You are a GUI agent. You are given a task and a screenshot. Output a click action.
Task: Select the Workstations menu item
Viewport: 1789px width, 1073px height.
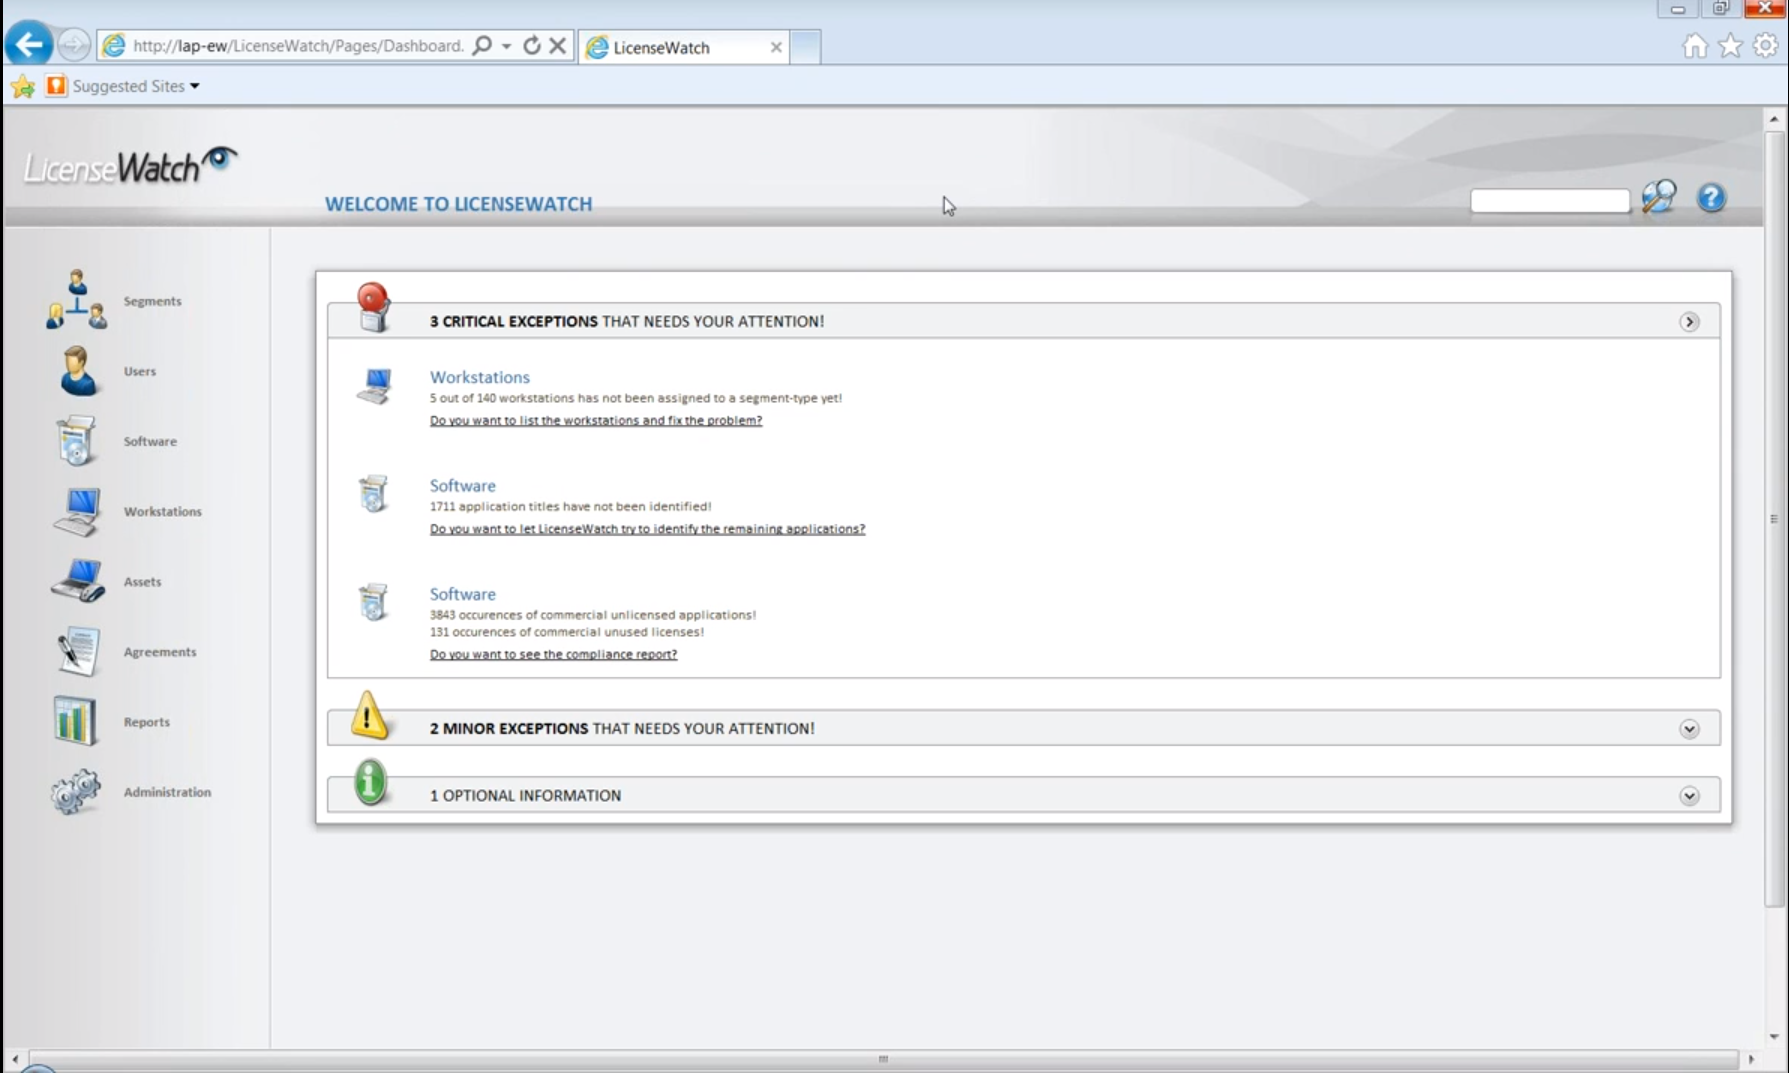tap(163, 511)
